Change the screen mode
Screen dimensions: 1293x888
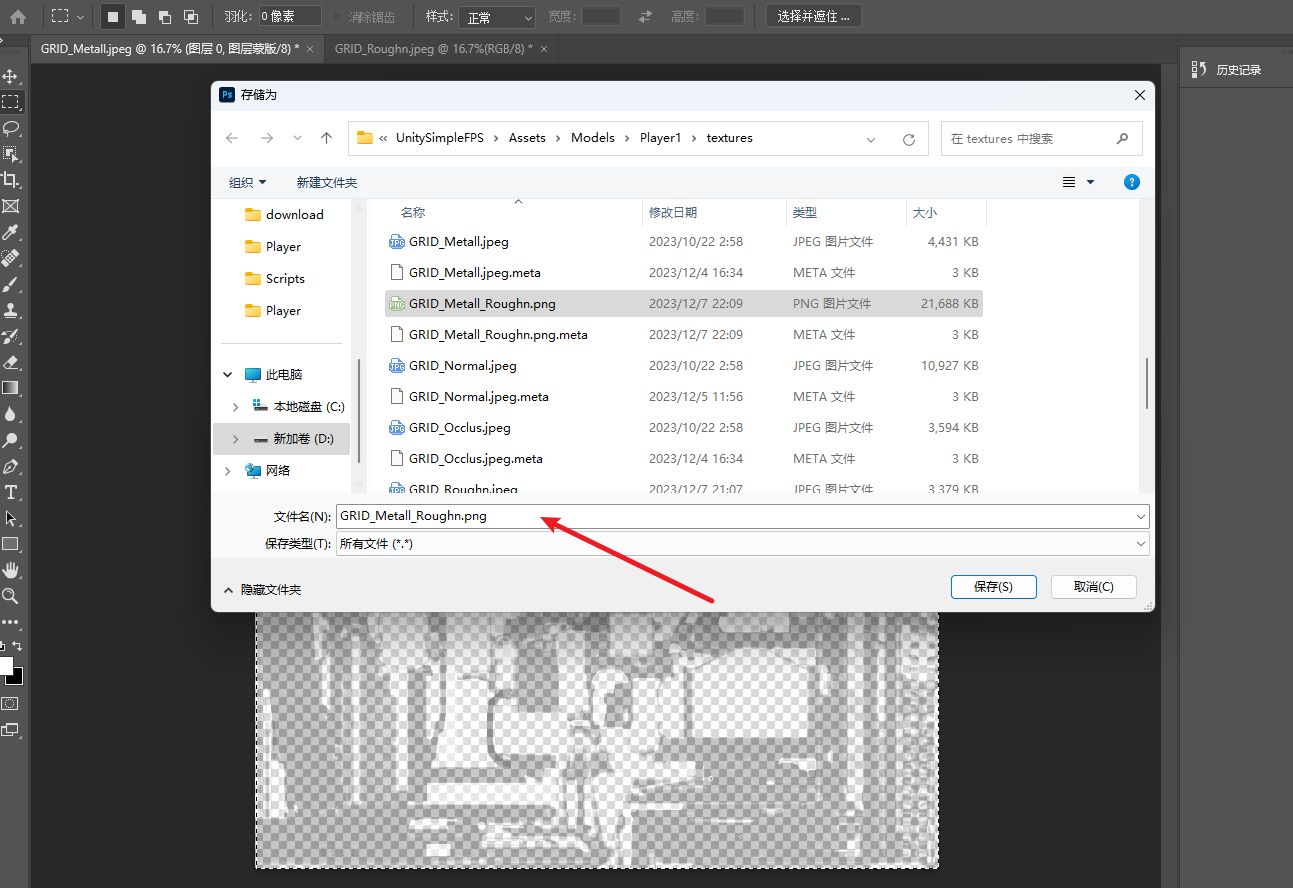(x=10, y=730)
